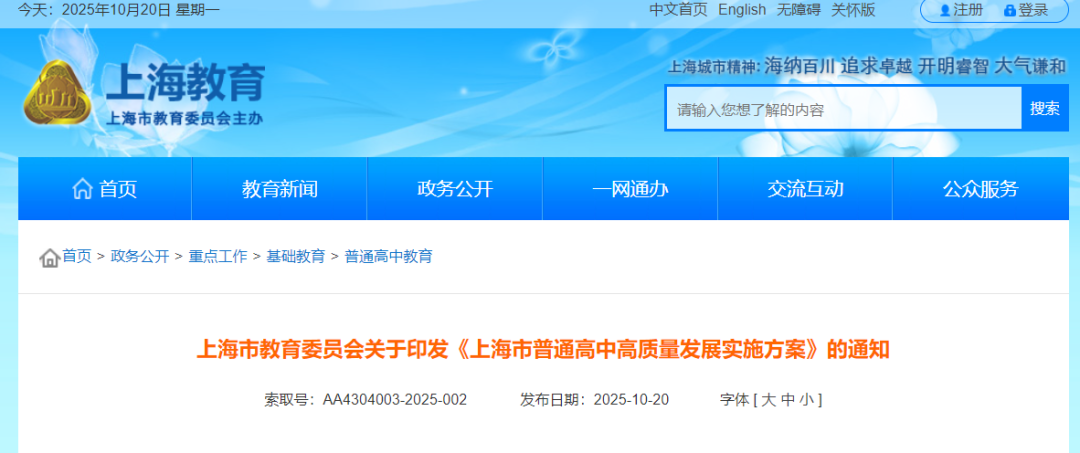Click the 注册 register button
The height and width of the screenshot is (453, 1080).
click(960, 10)
